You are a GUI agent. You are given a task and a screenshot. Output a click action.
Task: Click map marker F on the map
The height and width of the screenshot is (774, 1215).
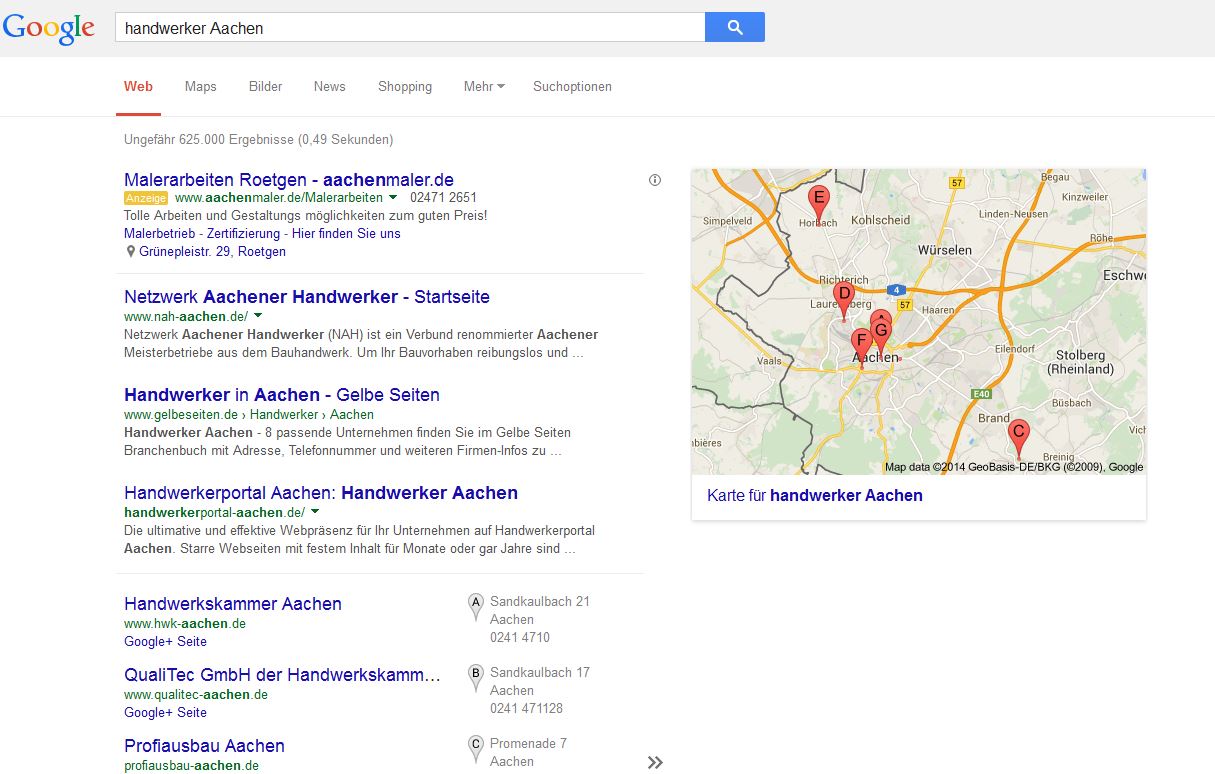tap(861, 348)
